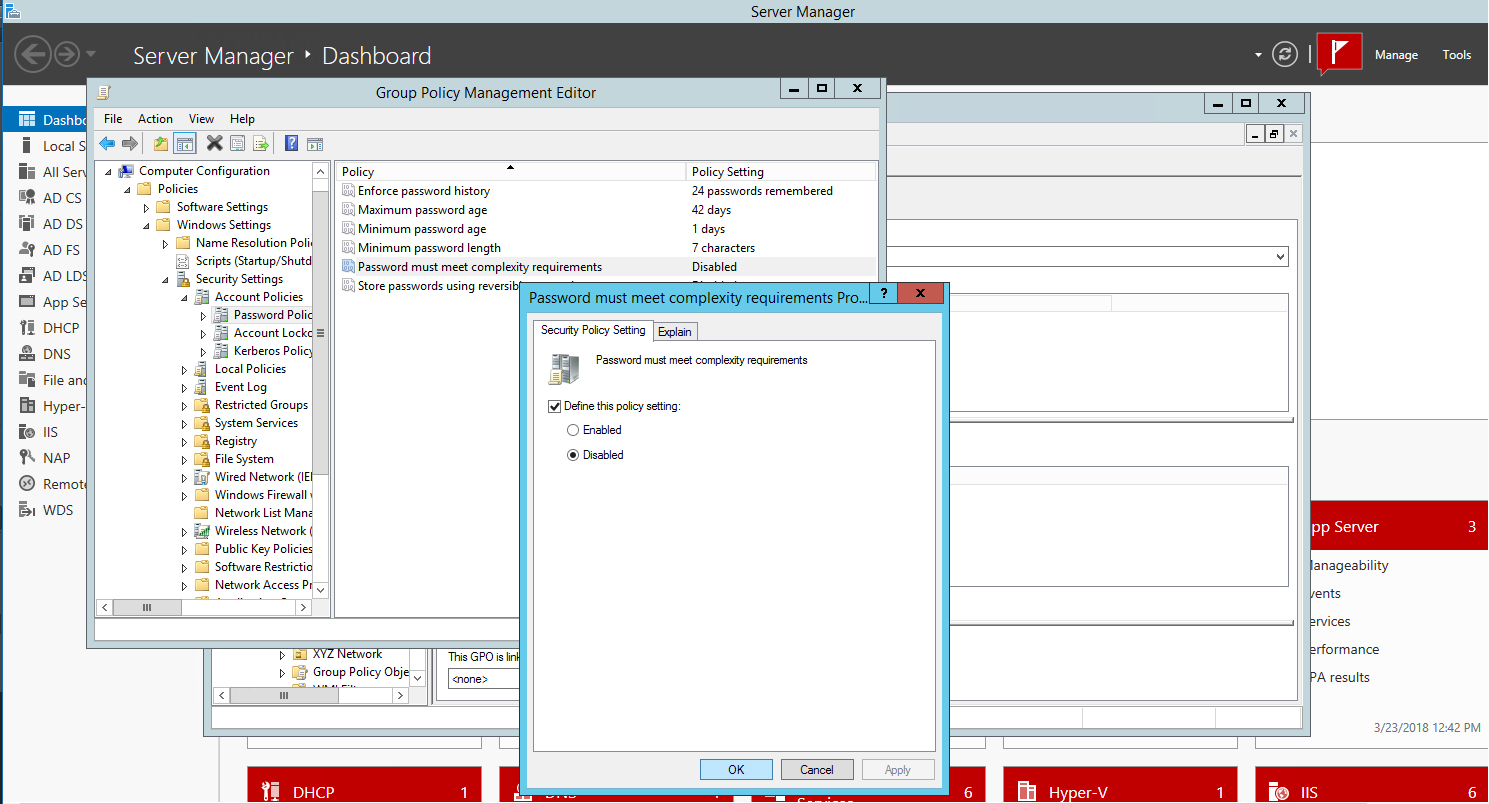Click the Export List toolbar icon
Viewport: 1489px width, 804px height.
tap(261, 143)
